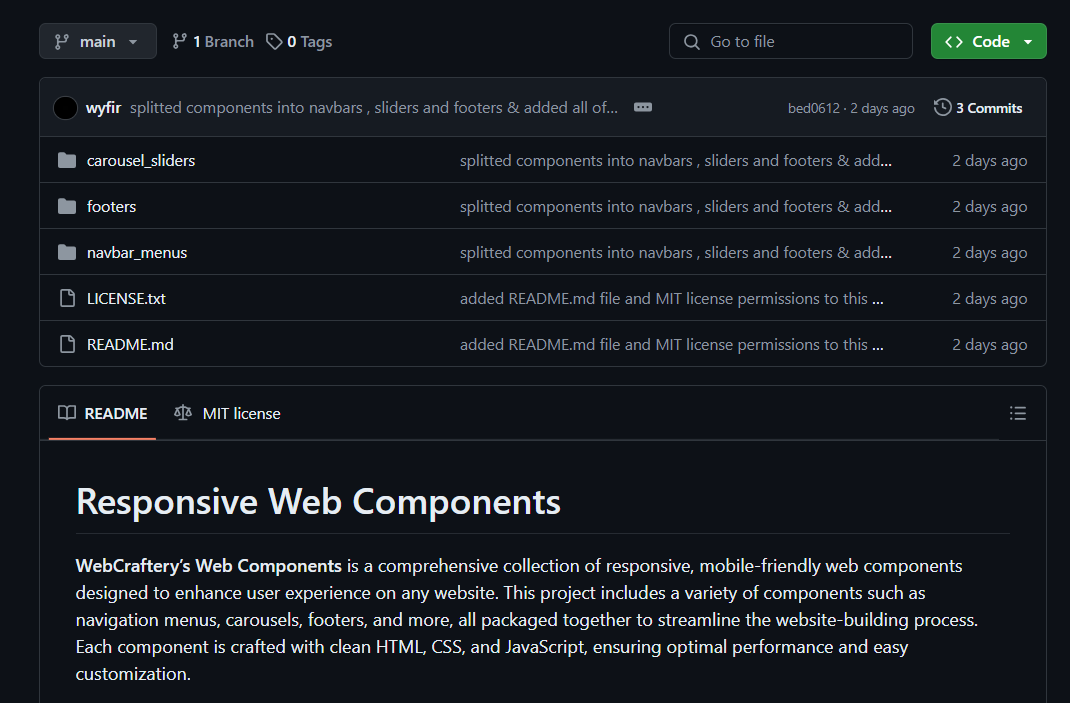Click the README.md file icon
This screenshot has width=1070, height=703.
coord(67,344)
